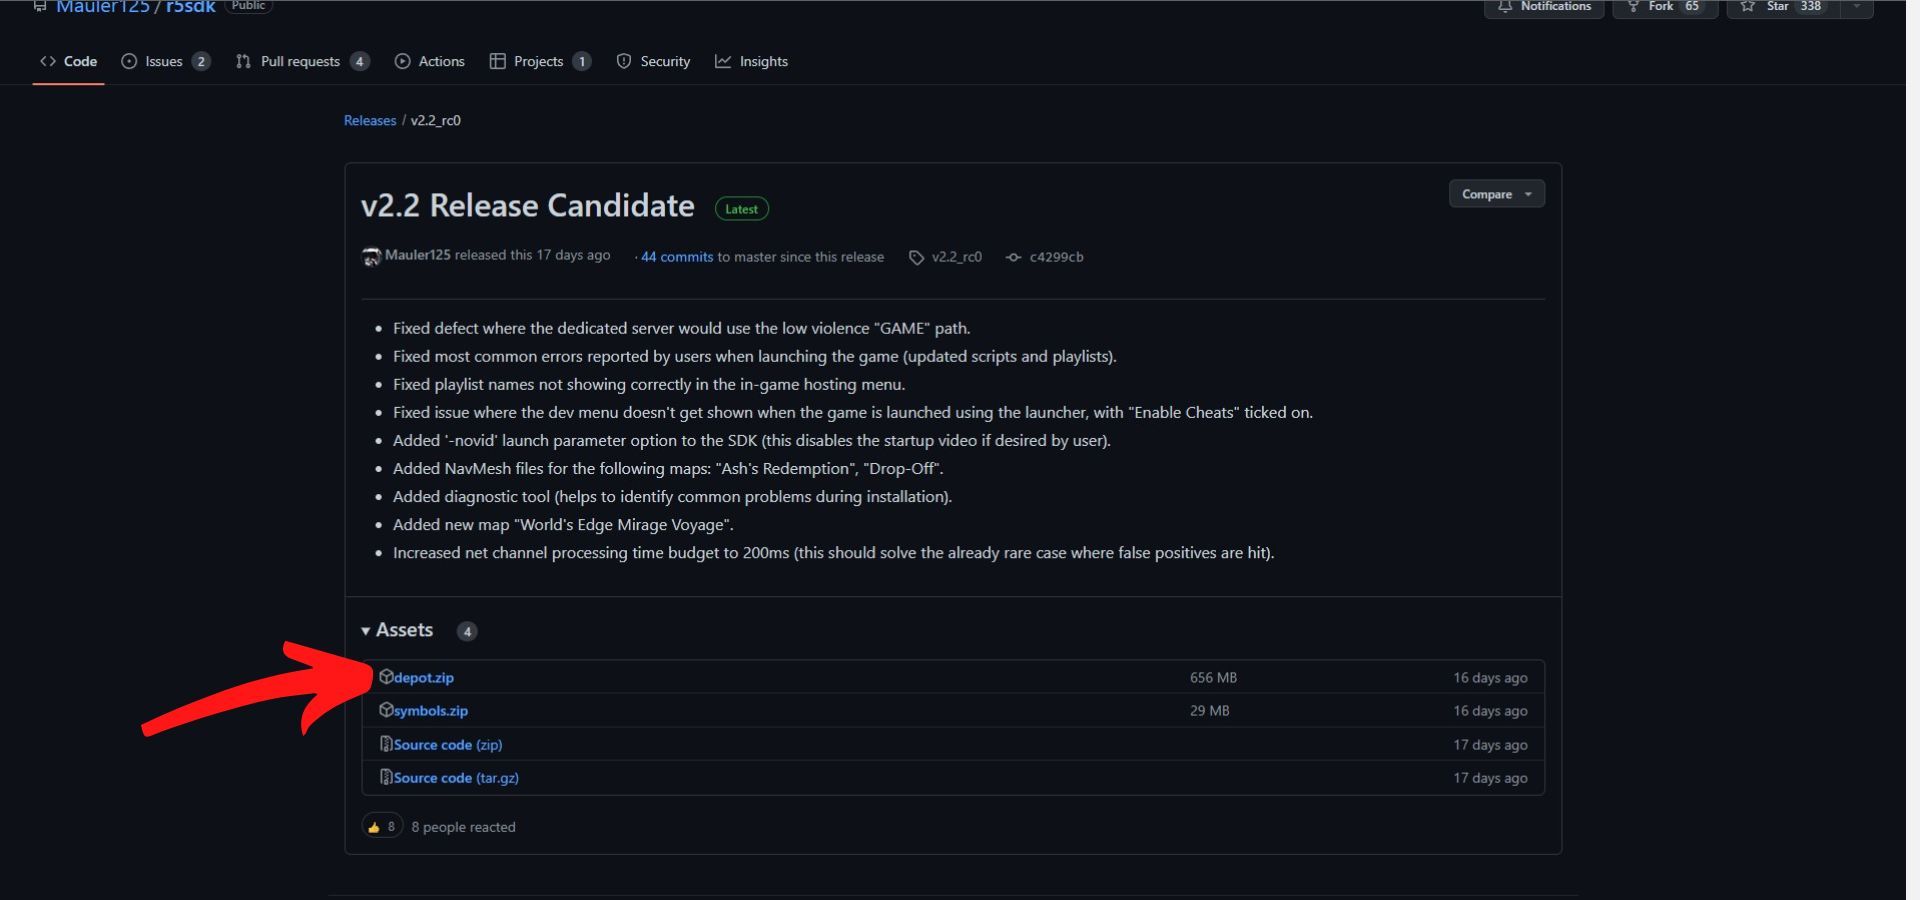Screen dimensions: 1920x900
Task: Click the thumbs-up reaction counter
Action: pos(381,826)
